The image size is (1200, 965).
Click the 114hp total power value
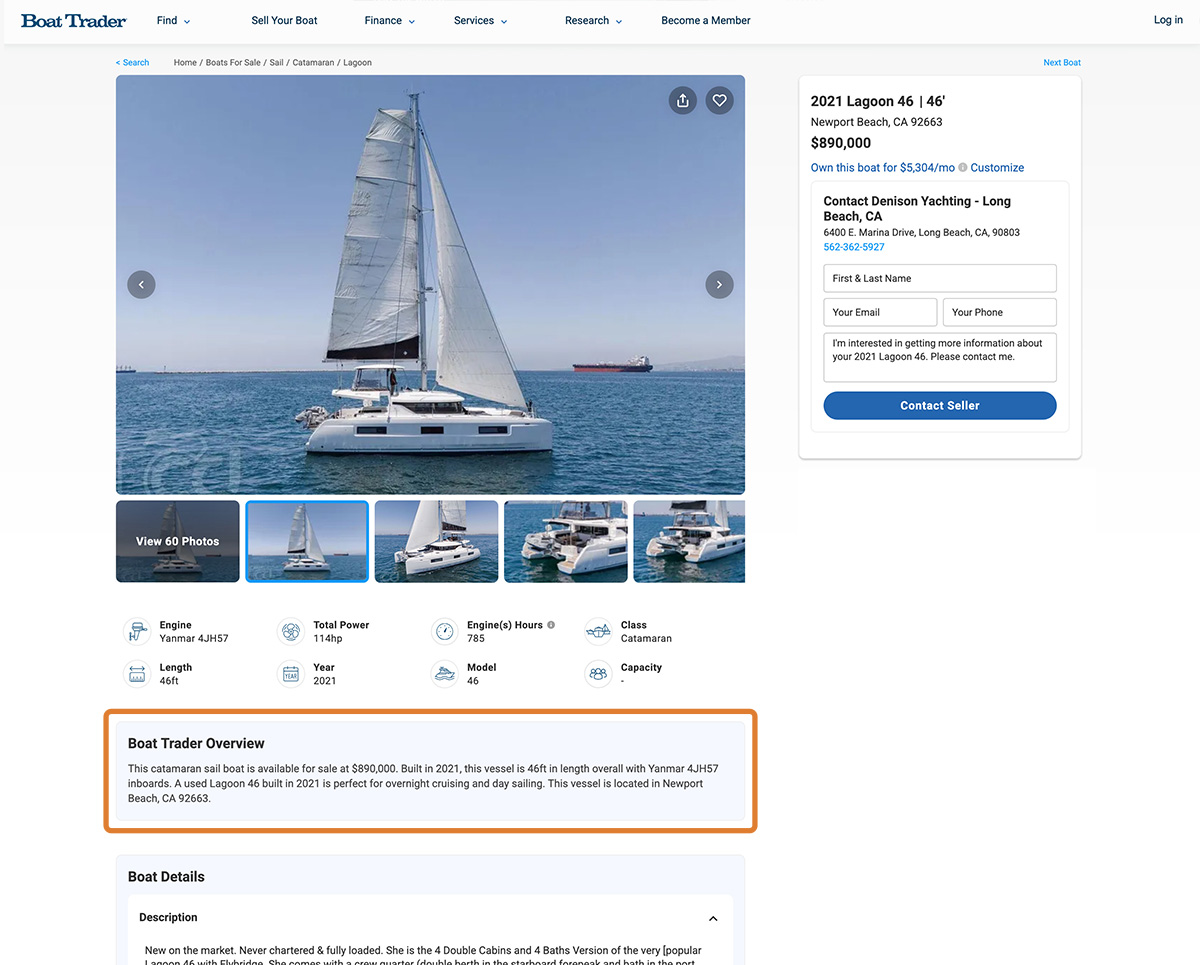[328, 638]
